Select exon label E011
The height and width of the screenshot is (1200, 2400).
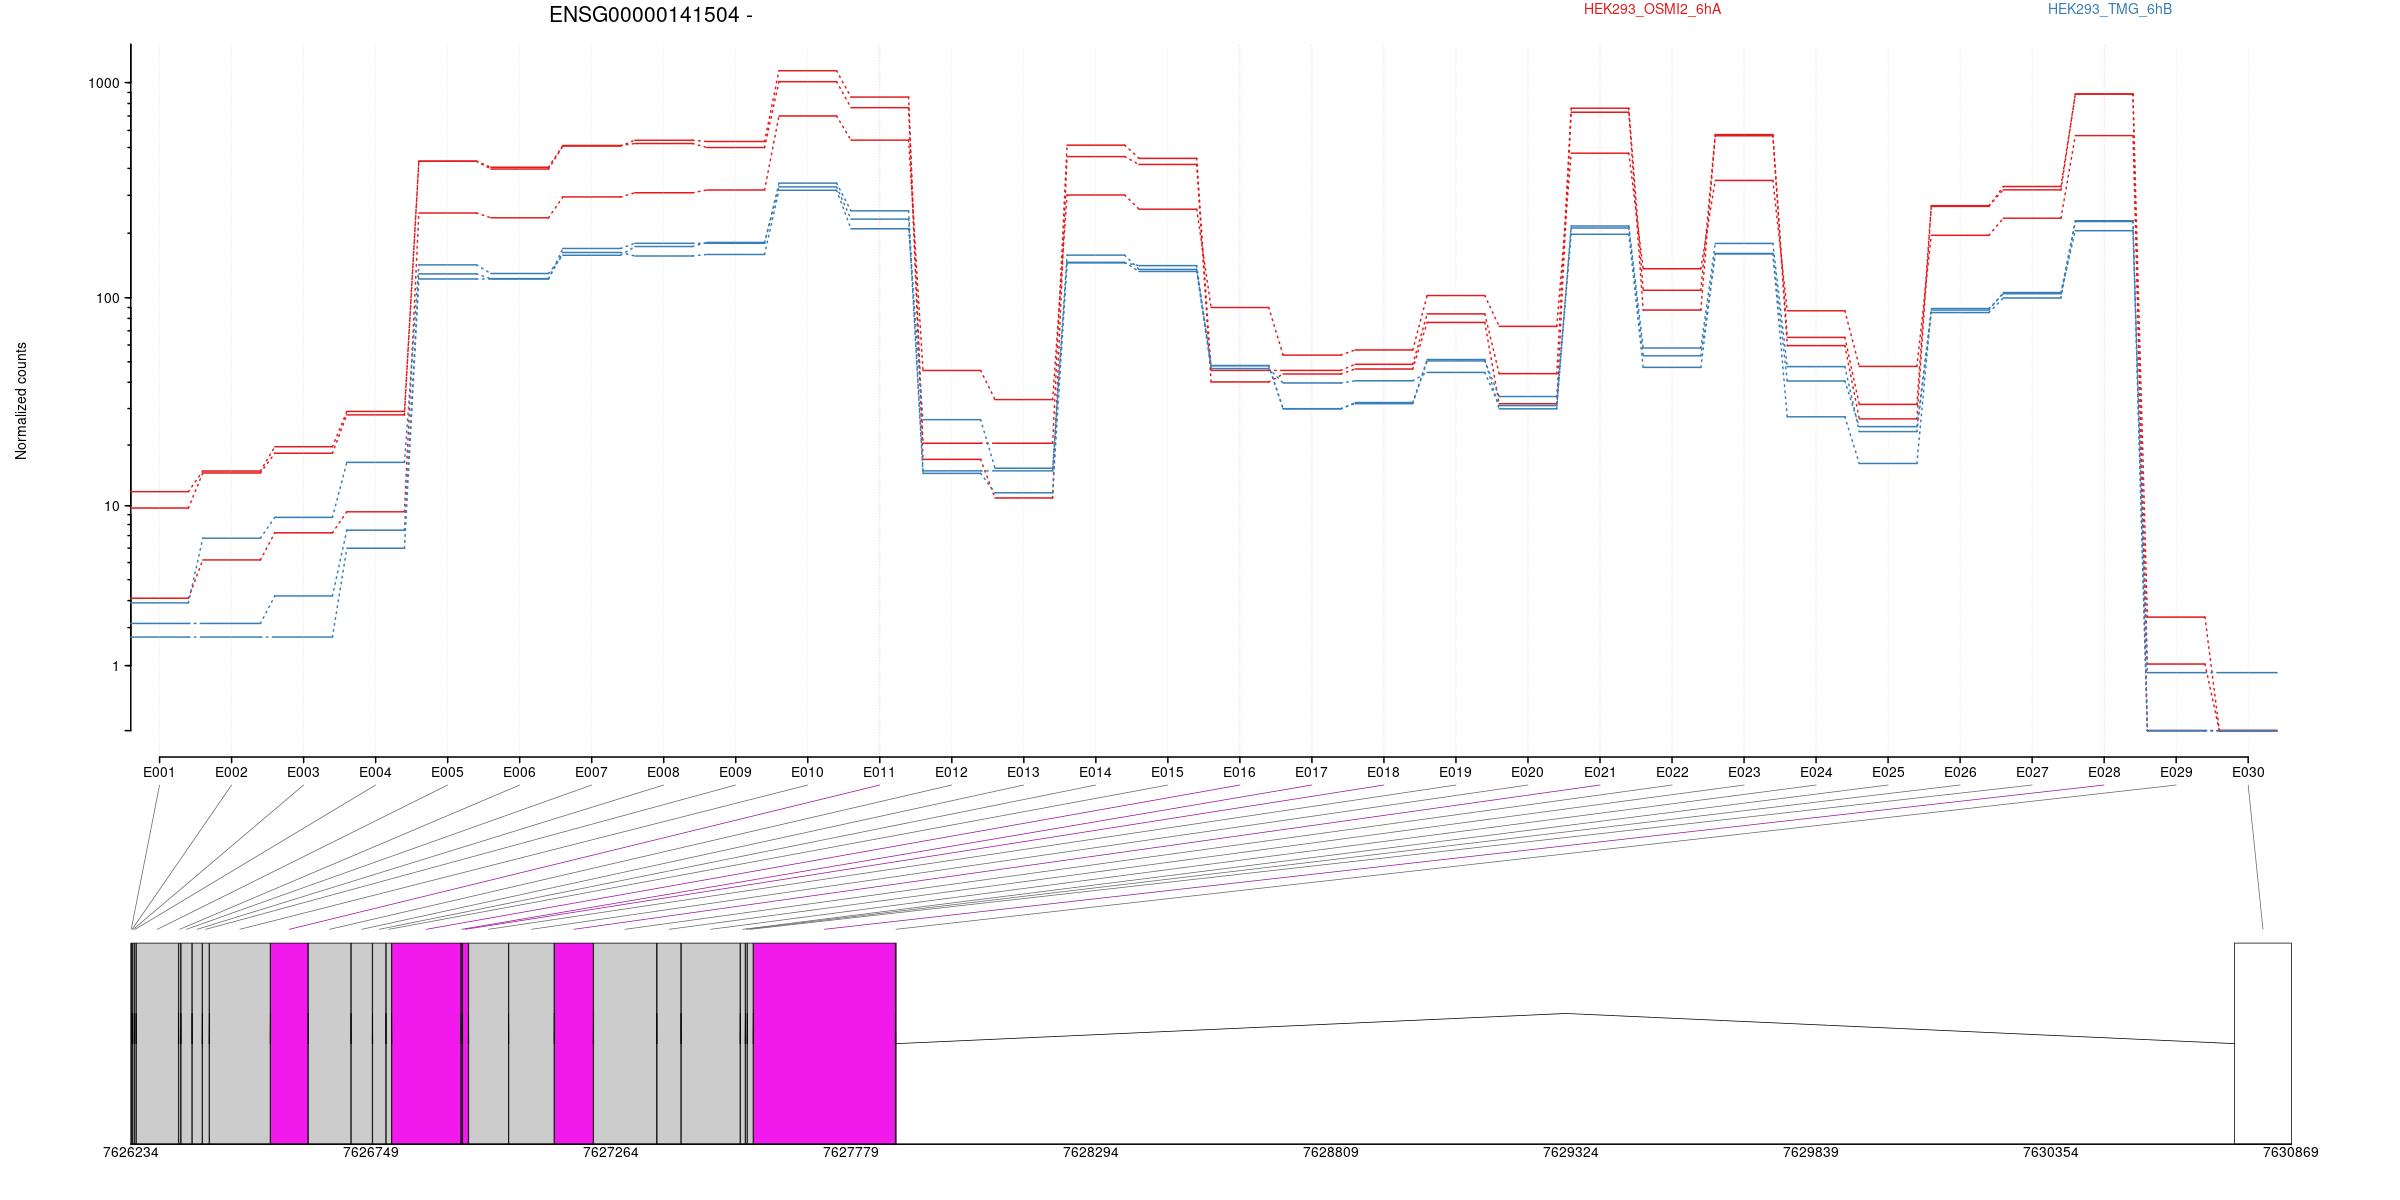tap(879, 772)
